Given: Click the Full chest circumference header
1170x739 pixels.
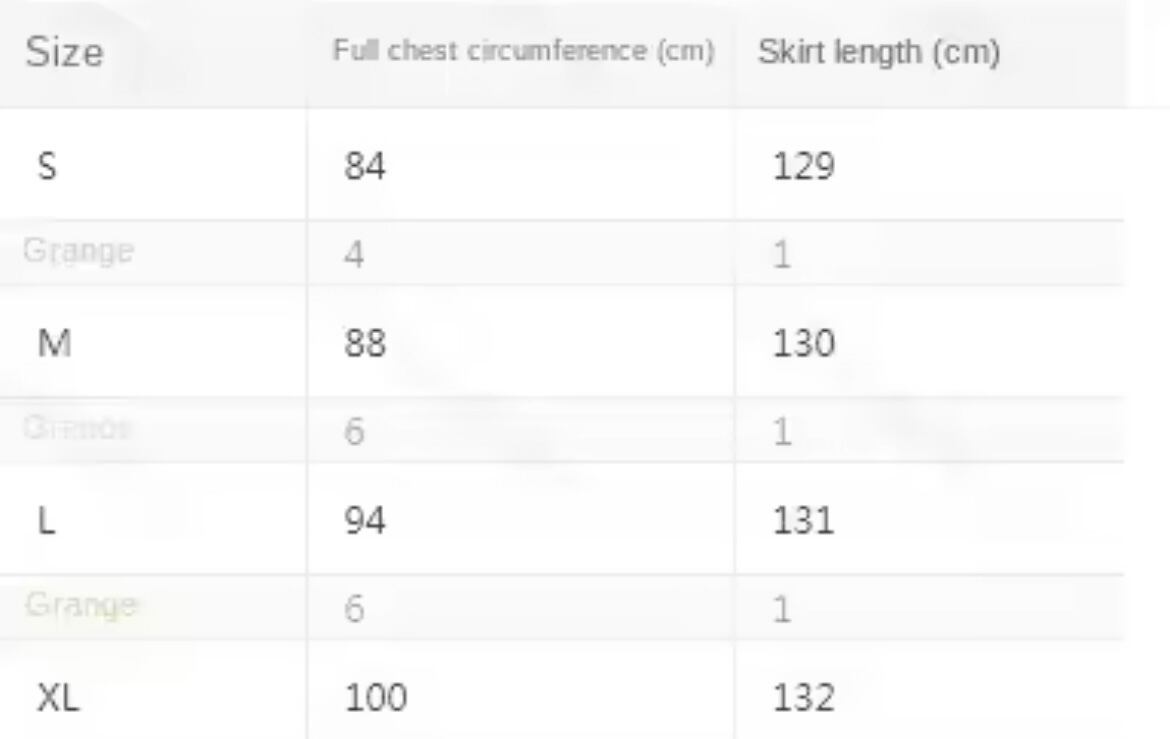Looking at the screenshot, I should coord(523,52).
